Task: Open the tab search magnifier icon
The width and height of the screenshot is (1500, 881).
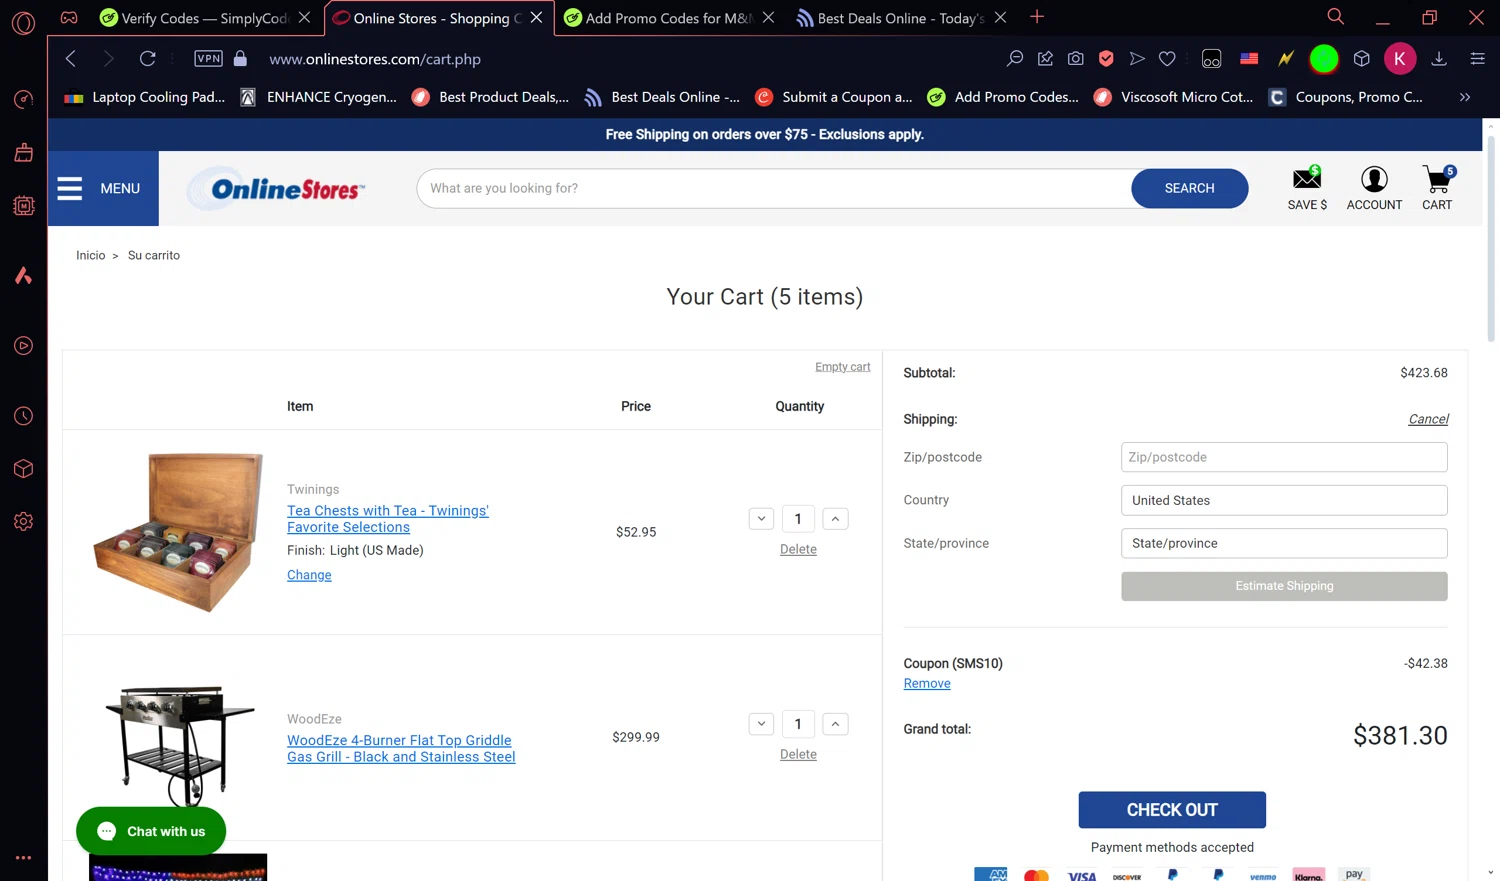Action: click(x=1335, y=16)
